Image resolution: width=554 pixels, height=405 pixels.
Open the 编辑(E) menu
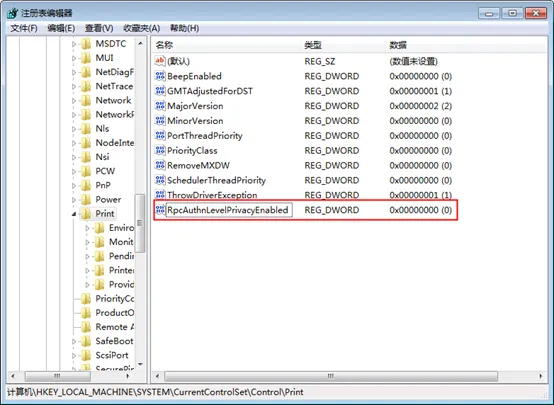(x=61, y=28)
